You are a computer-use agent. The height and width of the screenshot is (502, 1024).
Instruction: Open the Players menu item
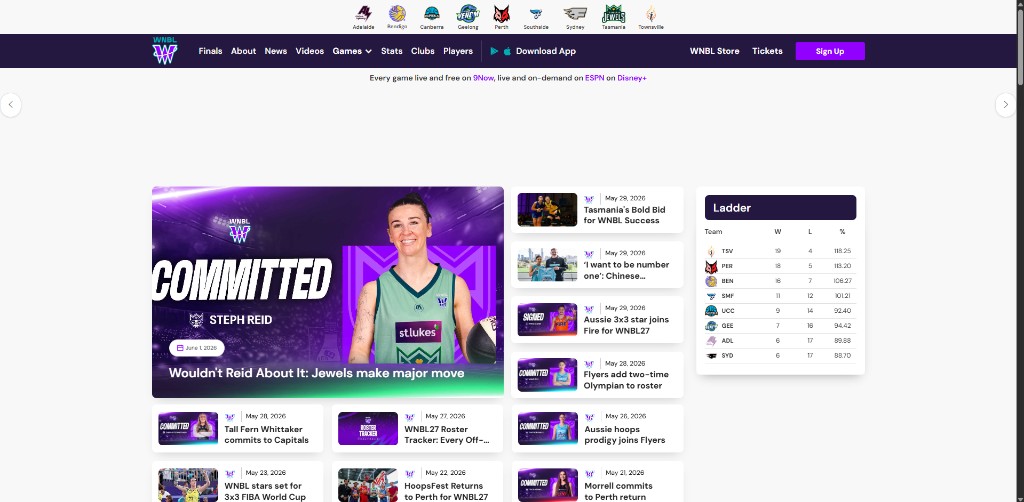(x=458, y=51)
